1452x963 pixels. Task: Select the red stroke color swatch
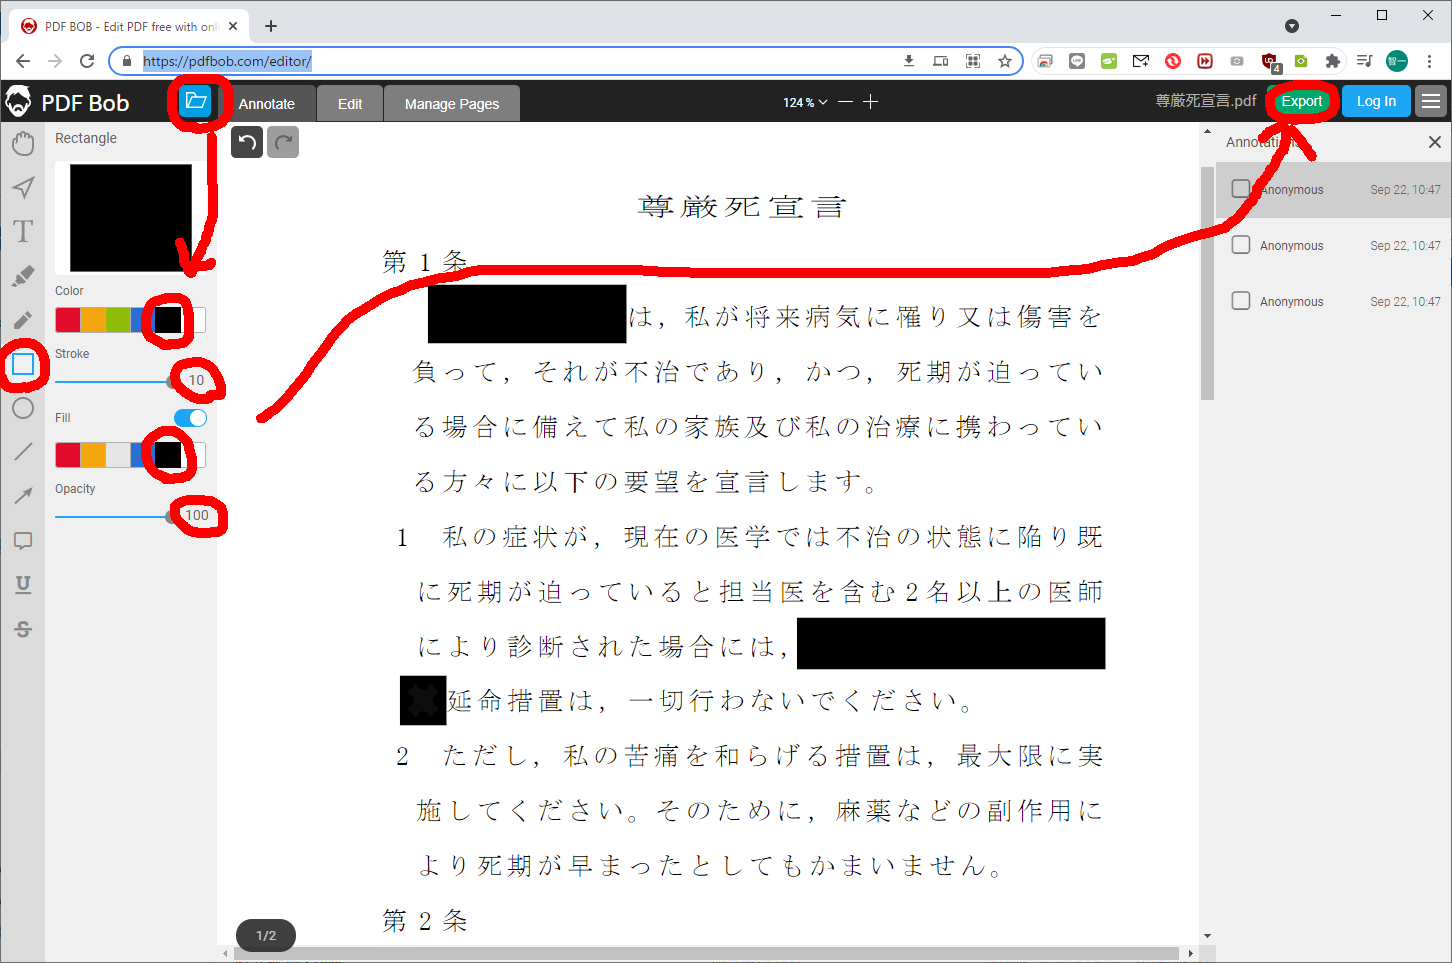click(67, 320)
